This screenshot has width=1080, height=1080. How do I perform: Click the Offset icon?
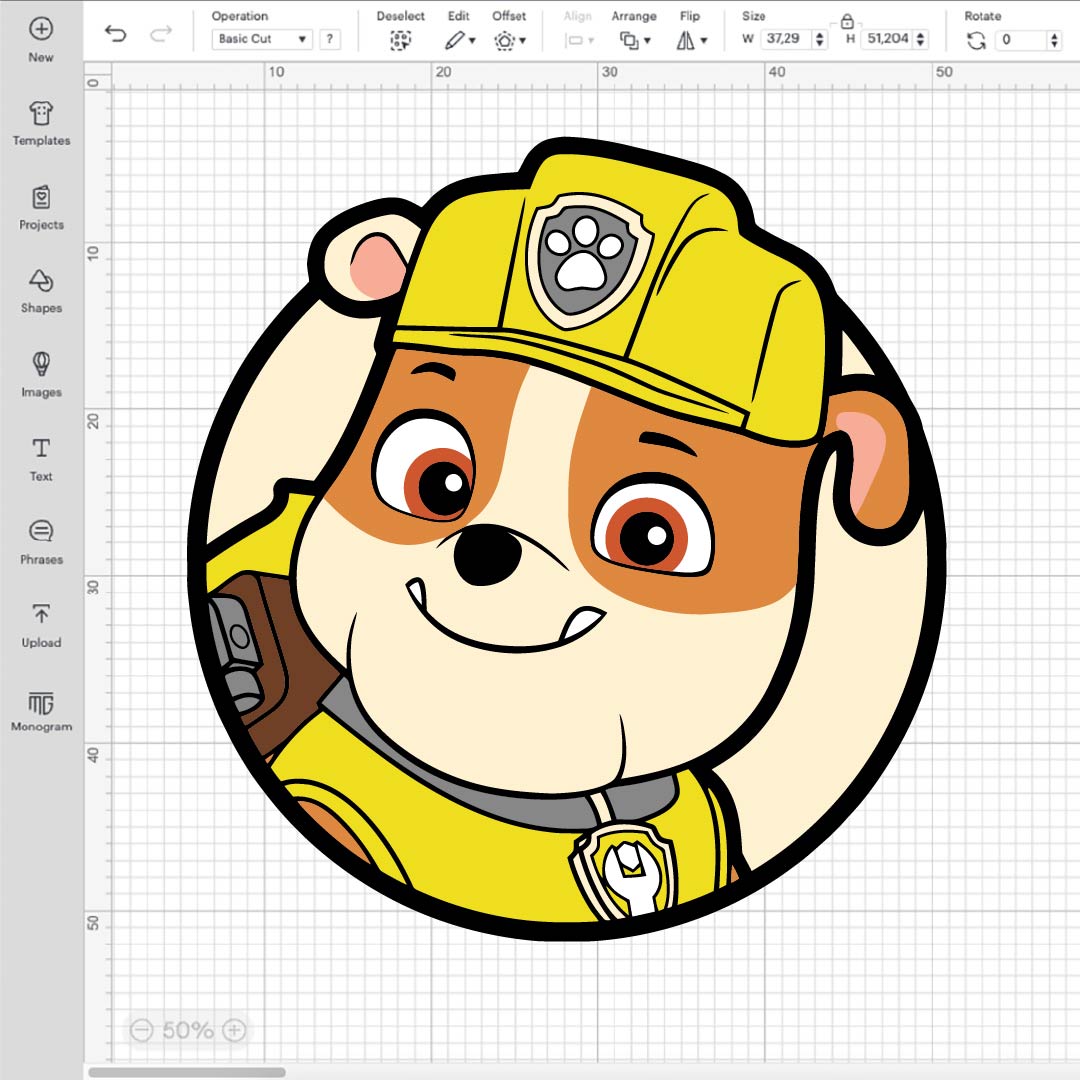pos(504,41)
